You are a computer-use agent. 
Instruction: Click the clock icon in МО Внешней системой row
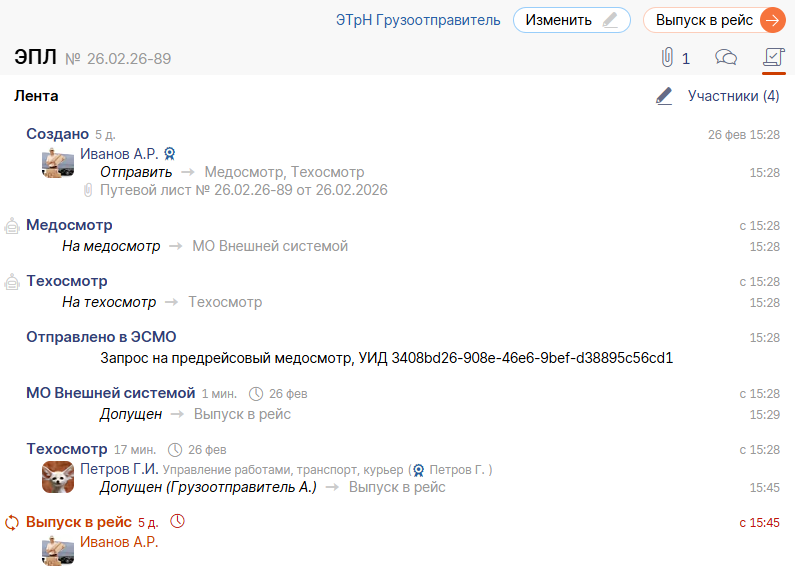click(x=255, y=394)
